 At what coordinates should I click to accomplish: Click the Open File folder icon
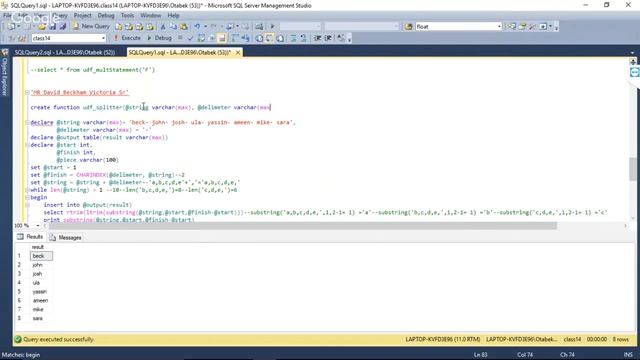(42, 27)
